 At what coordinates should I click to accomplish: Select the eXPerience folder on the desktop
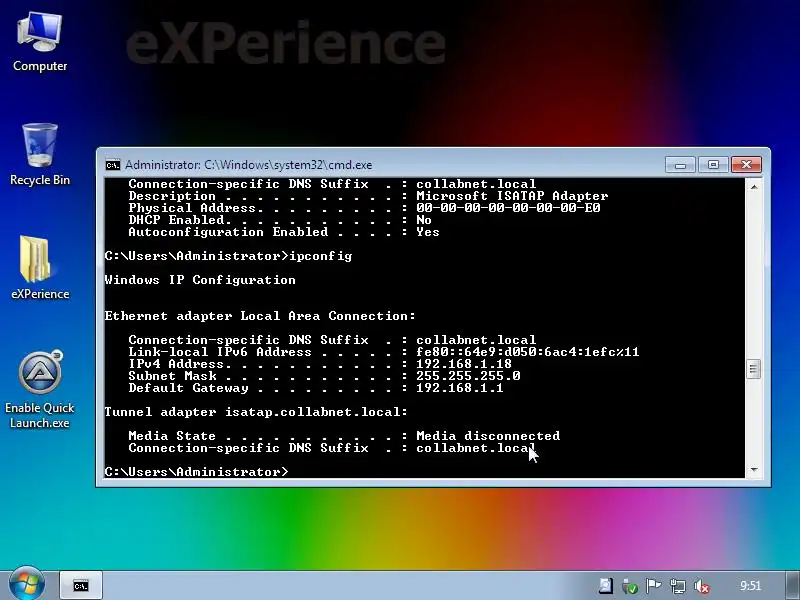(x=40, y=267)
